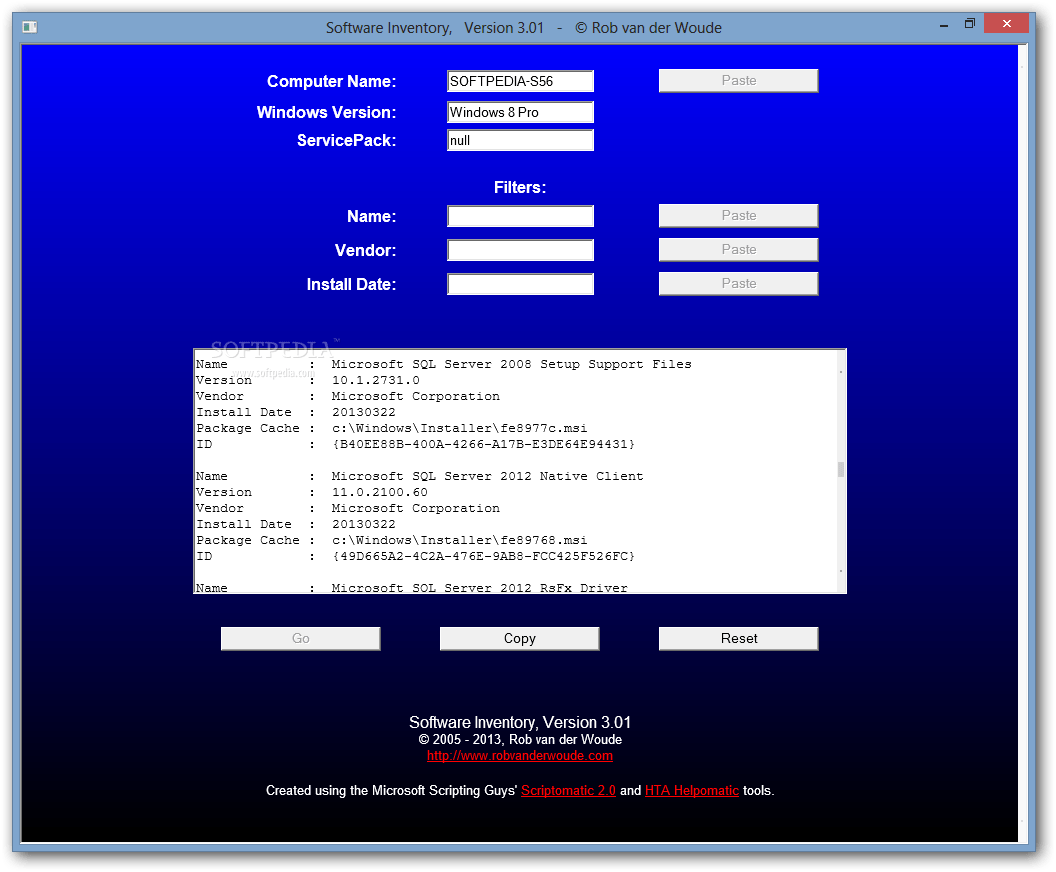Select 'SQL Server 2012 Native Client' line

point(488,476)
